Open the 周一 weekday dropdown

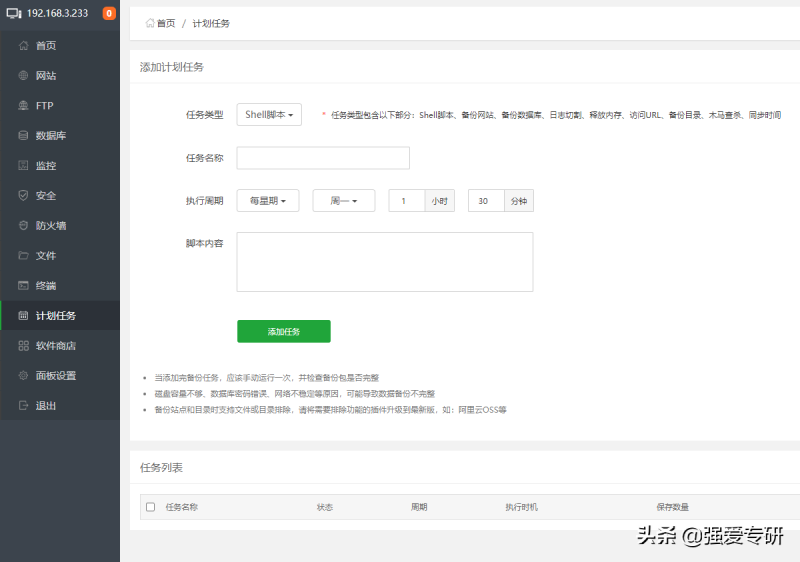pos(344,201)
